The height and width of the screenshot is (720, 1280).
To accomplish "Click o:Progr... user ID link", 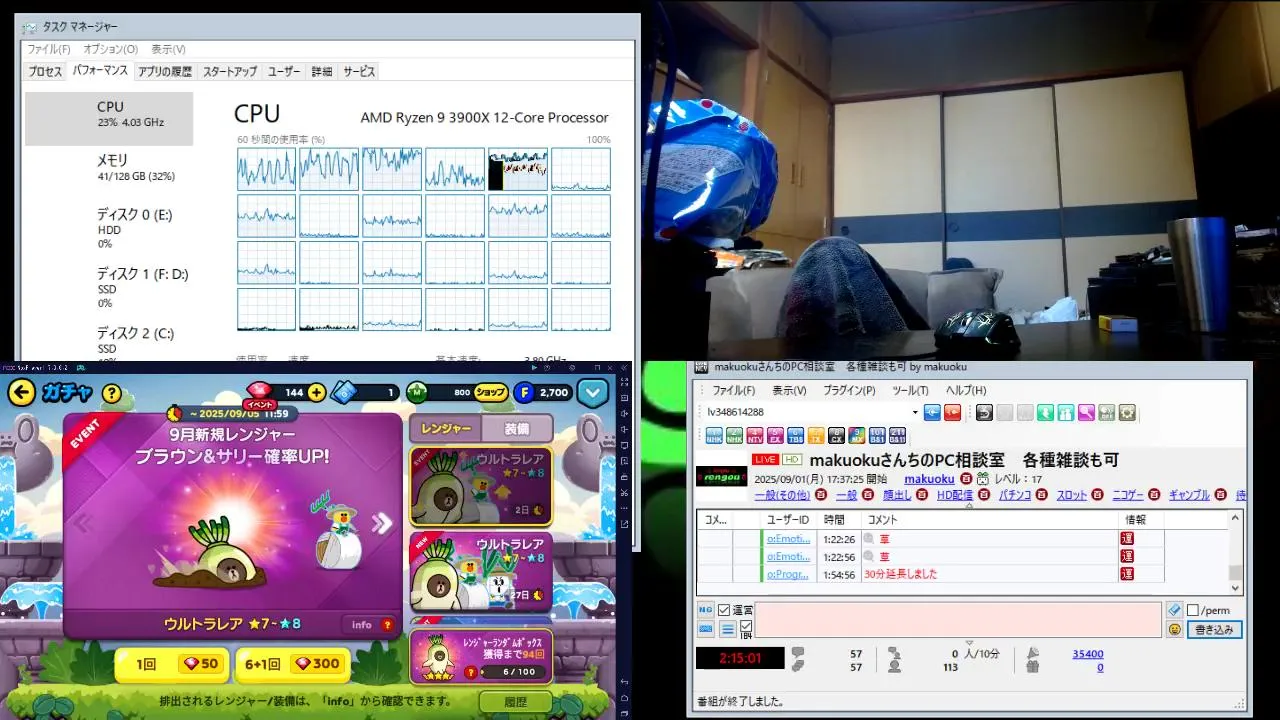I will (788, 575).
